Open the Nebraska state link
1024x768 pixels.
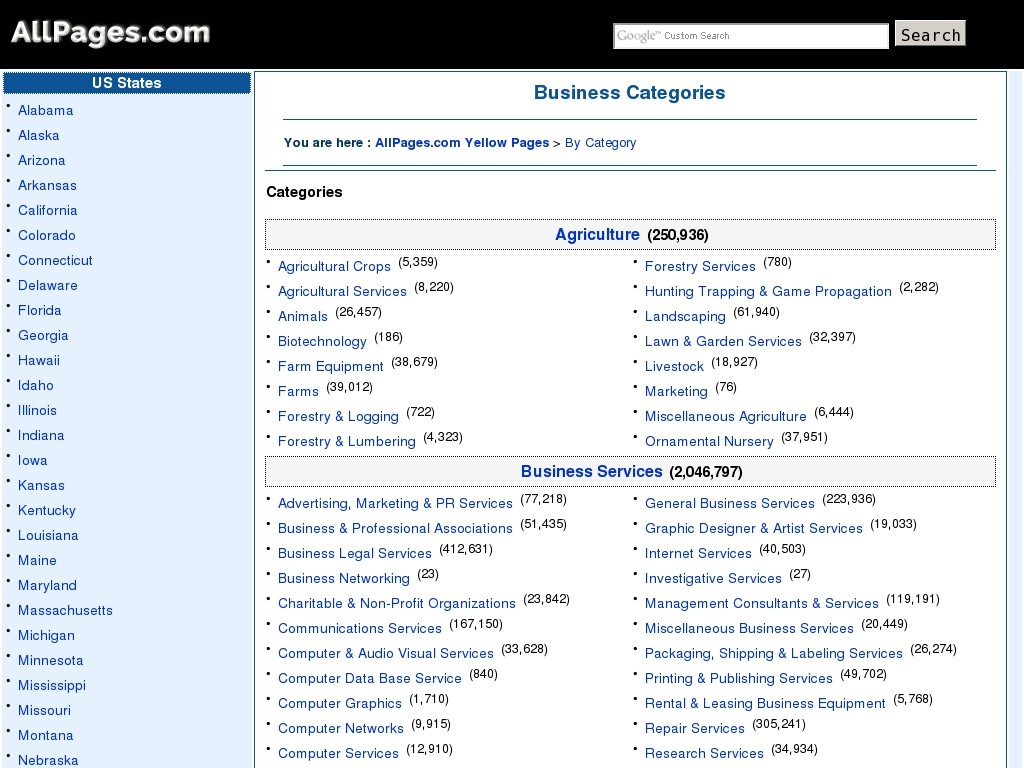48,760
